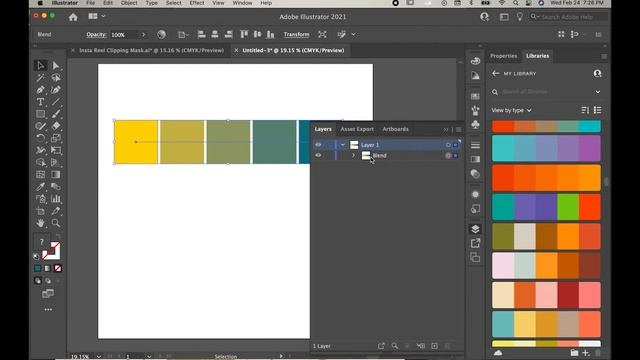
Task: Click the Opacity 100% input field
Action: [124, 35]
